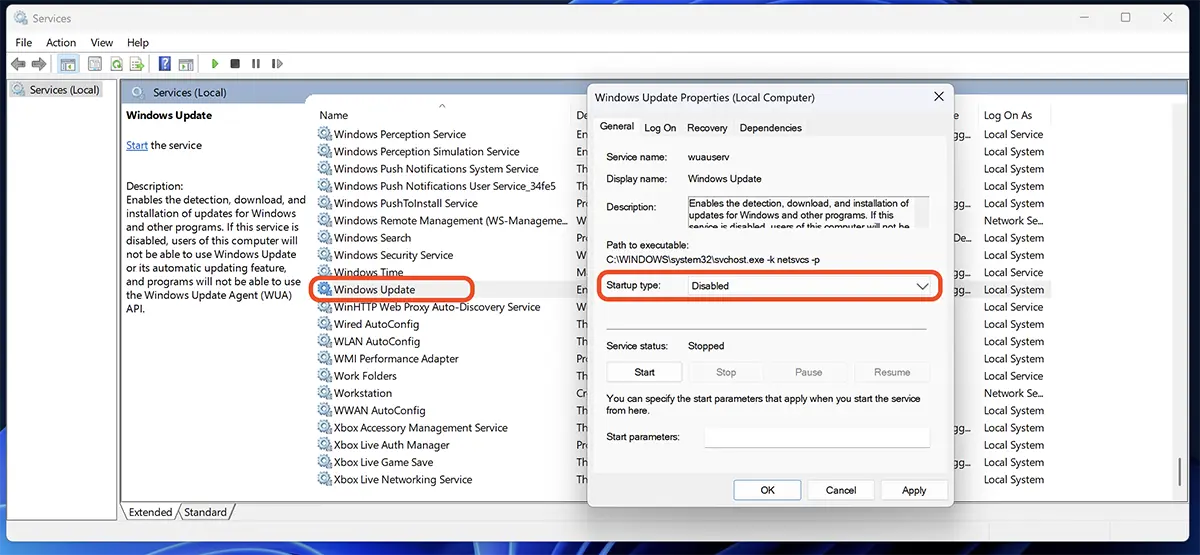Screen dimensions: 1200x555
Task: Select the General tab in the properties dialog
Action: [617, 126]
